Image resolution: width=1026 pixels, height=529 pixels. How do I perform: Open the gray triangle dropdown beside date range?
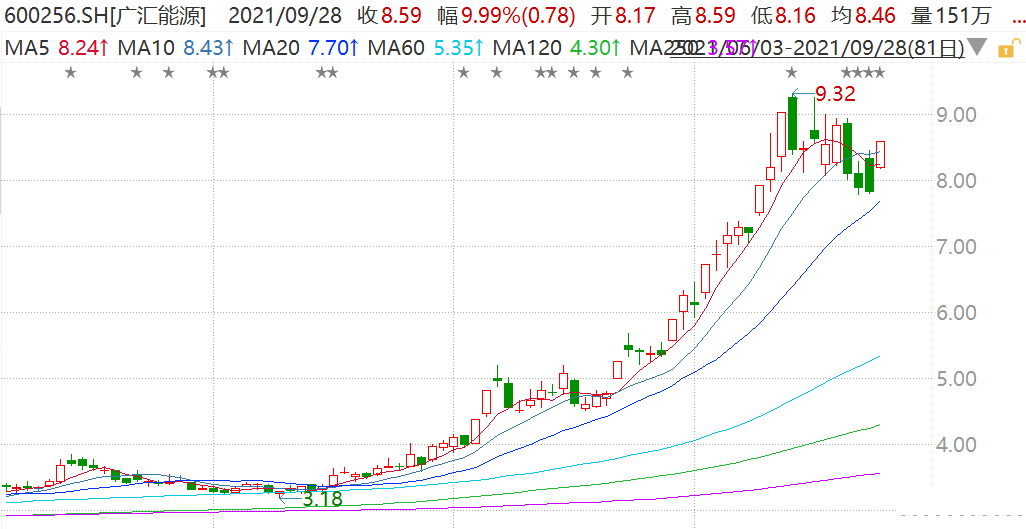978,47
